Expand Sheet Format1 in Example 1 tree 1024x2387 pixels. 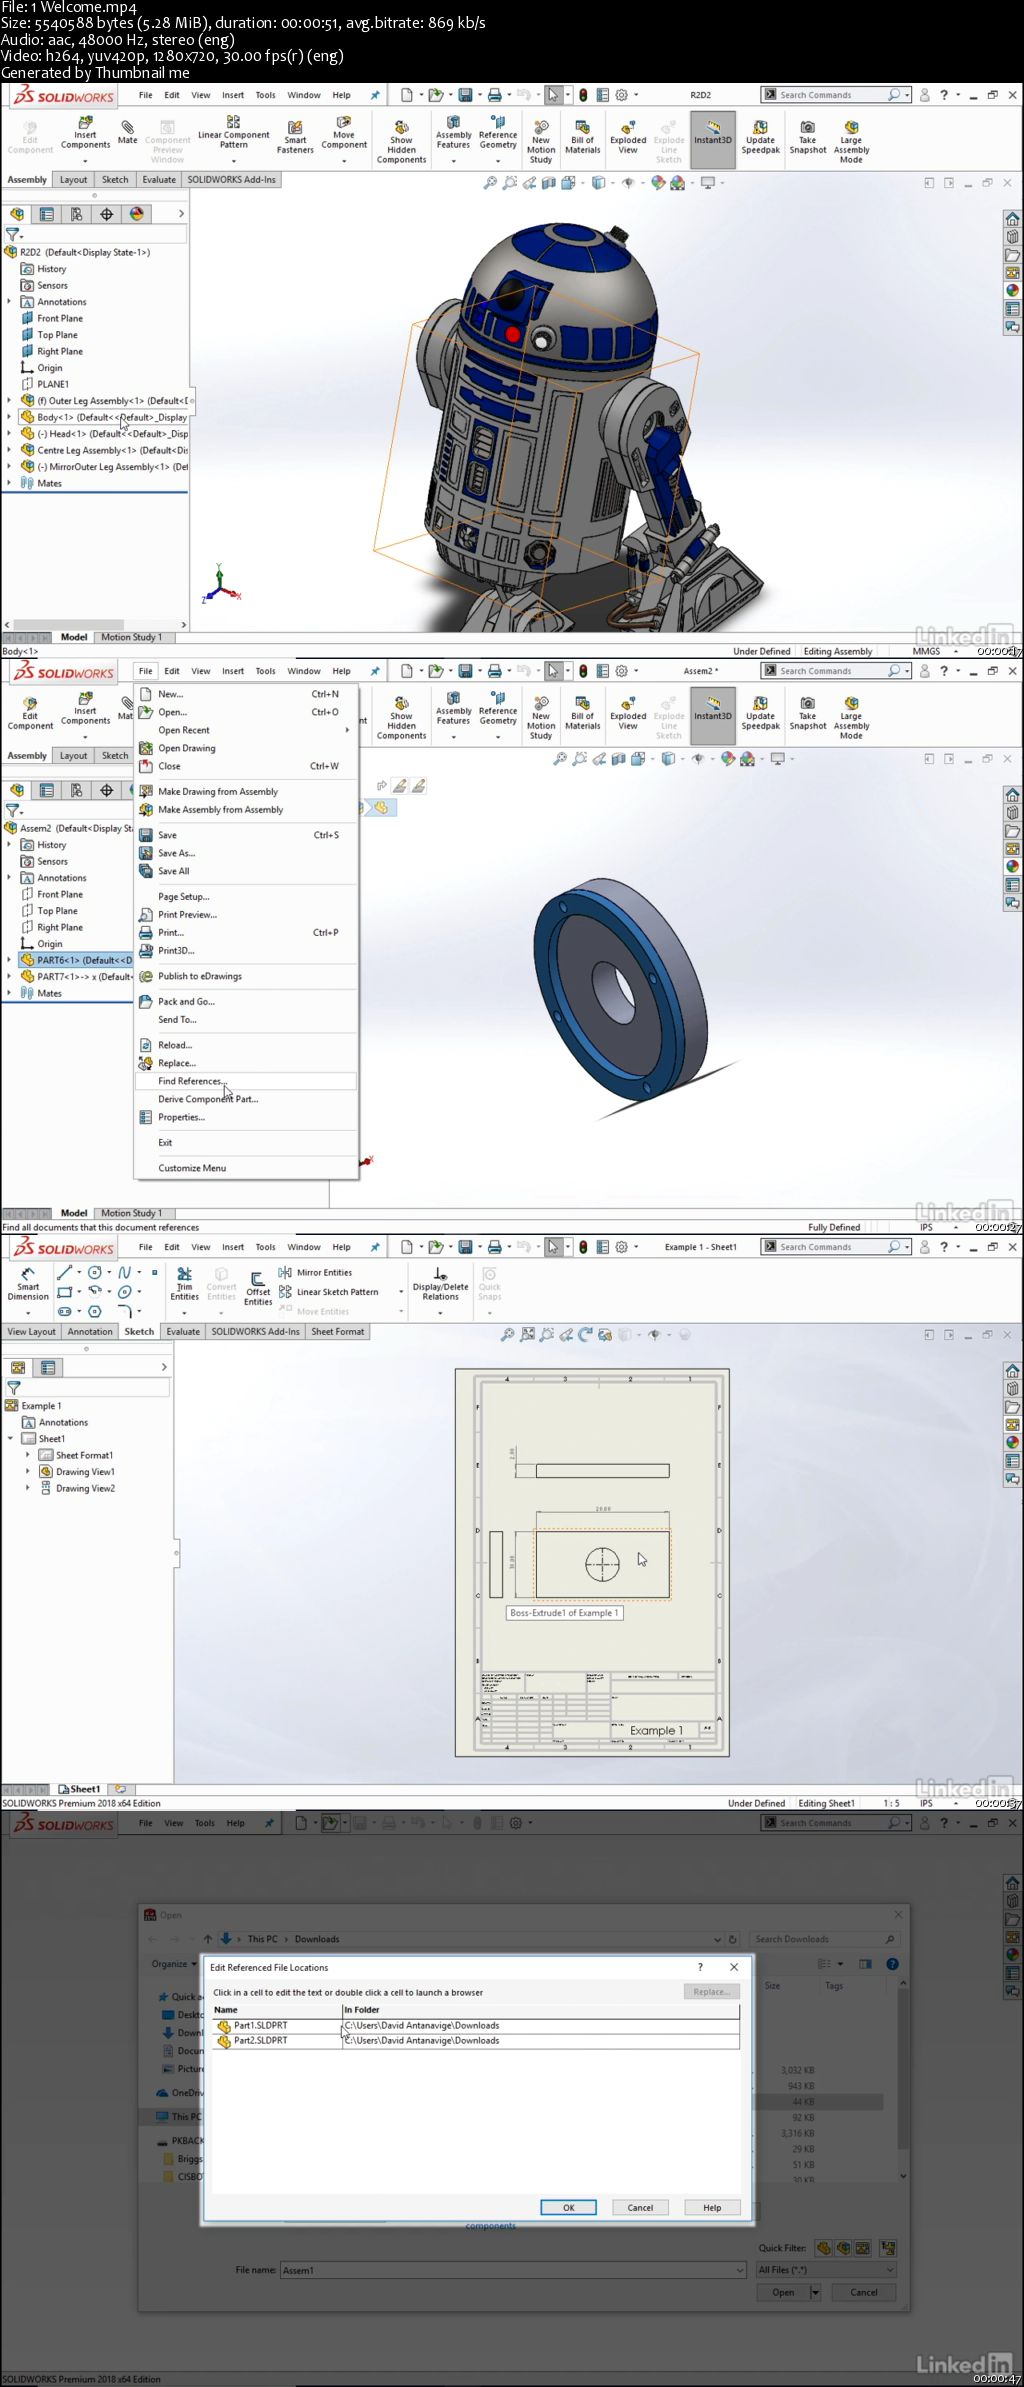tap(28, 1455)
